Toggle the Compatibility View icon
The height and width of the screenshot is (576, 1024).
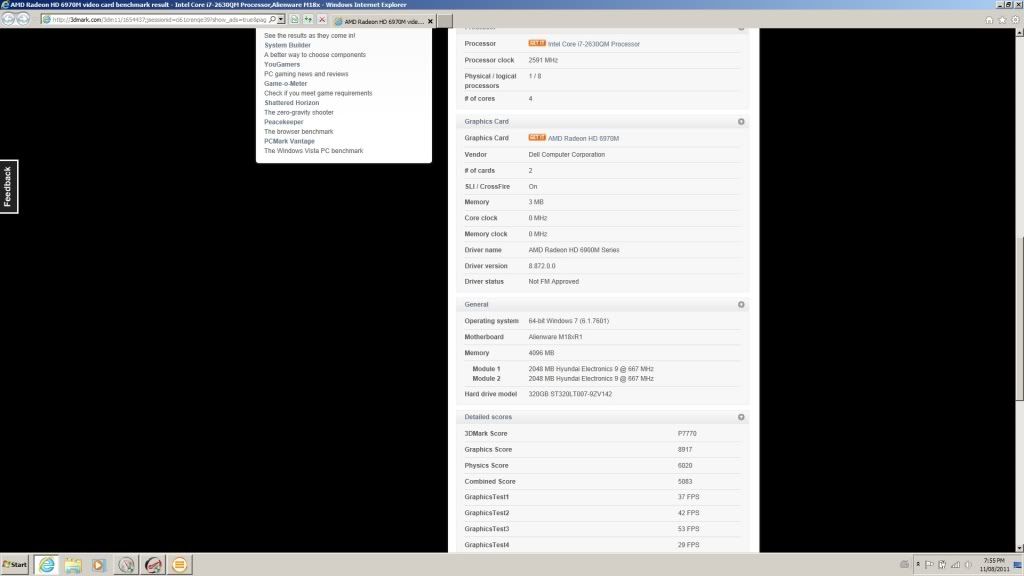(x=295, y=20)
